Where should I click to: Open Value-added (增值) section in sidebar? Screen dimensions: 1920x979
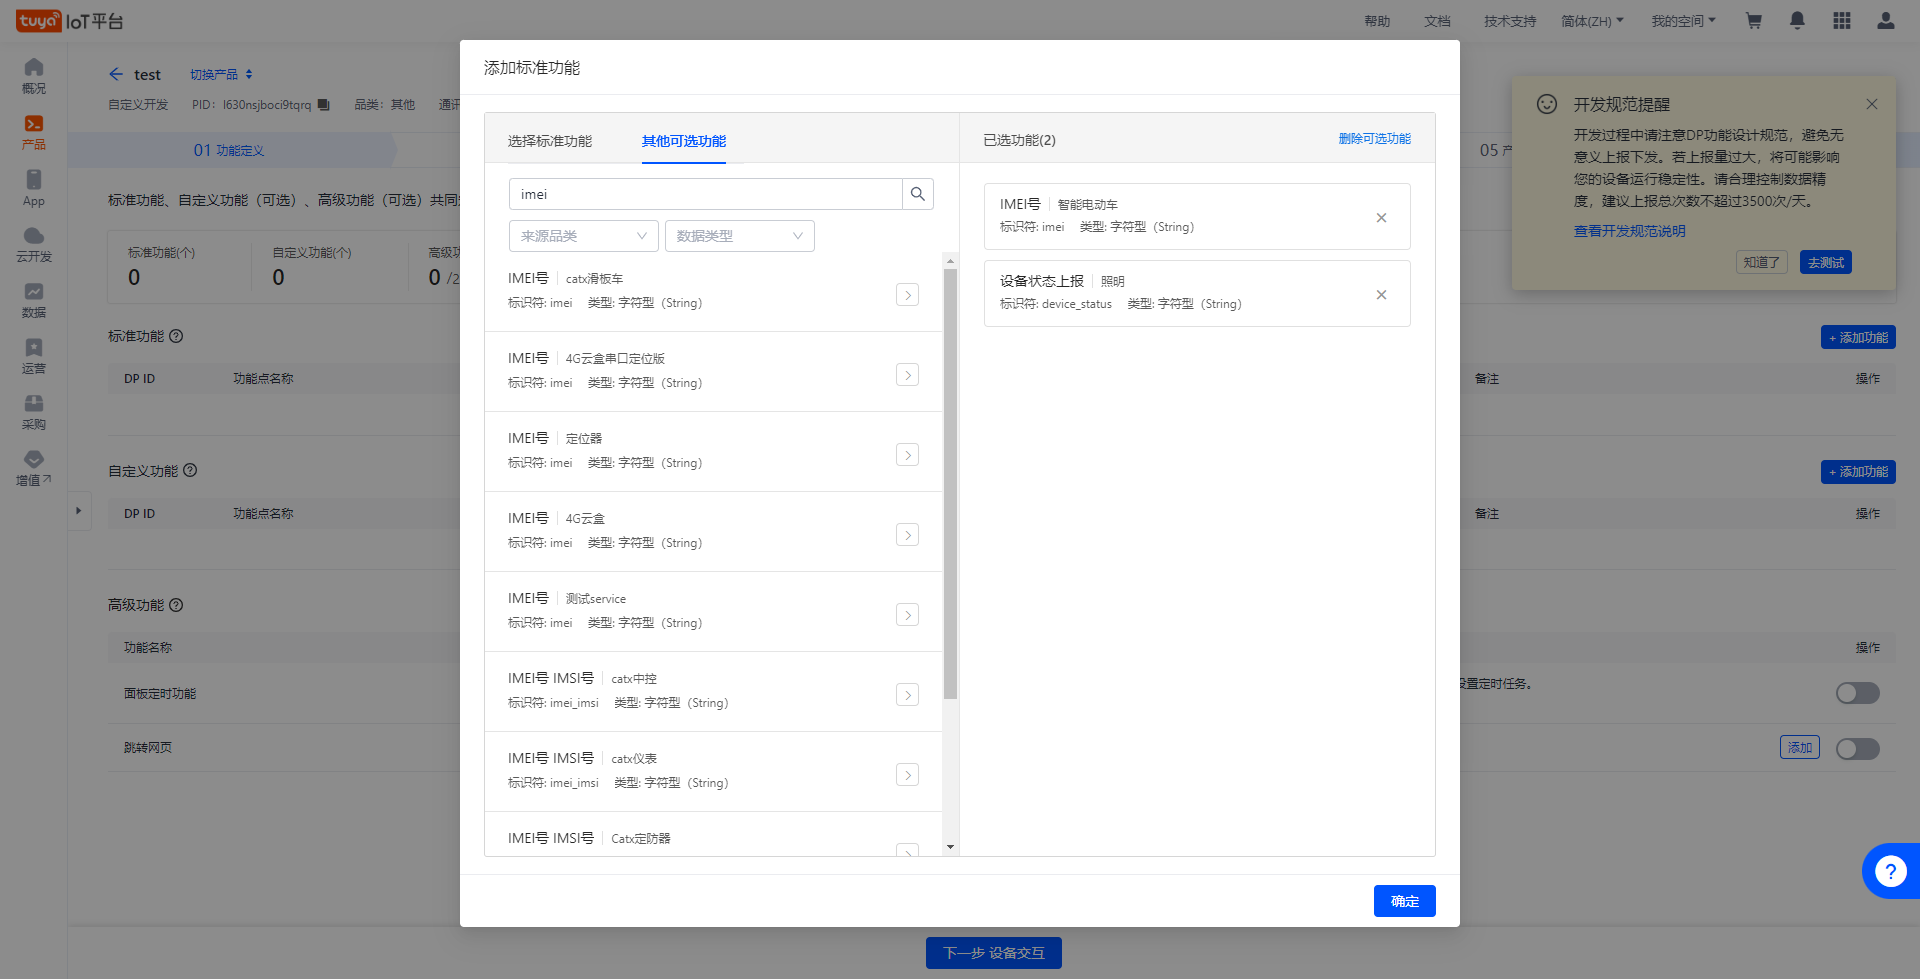(x=34, y=468)
